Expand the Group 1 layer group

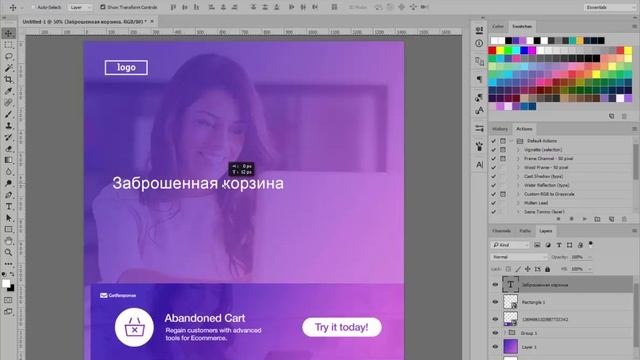pos(505,333)
